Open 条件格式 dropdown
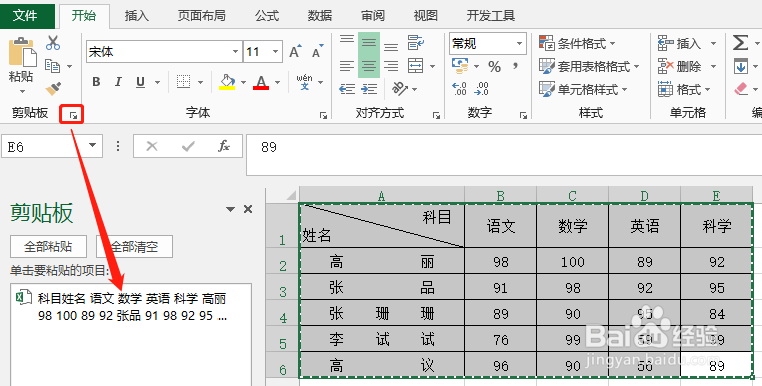762x386 pixels. [x=577, y=43]
